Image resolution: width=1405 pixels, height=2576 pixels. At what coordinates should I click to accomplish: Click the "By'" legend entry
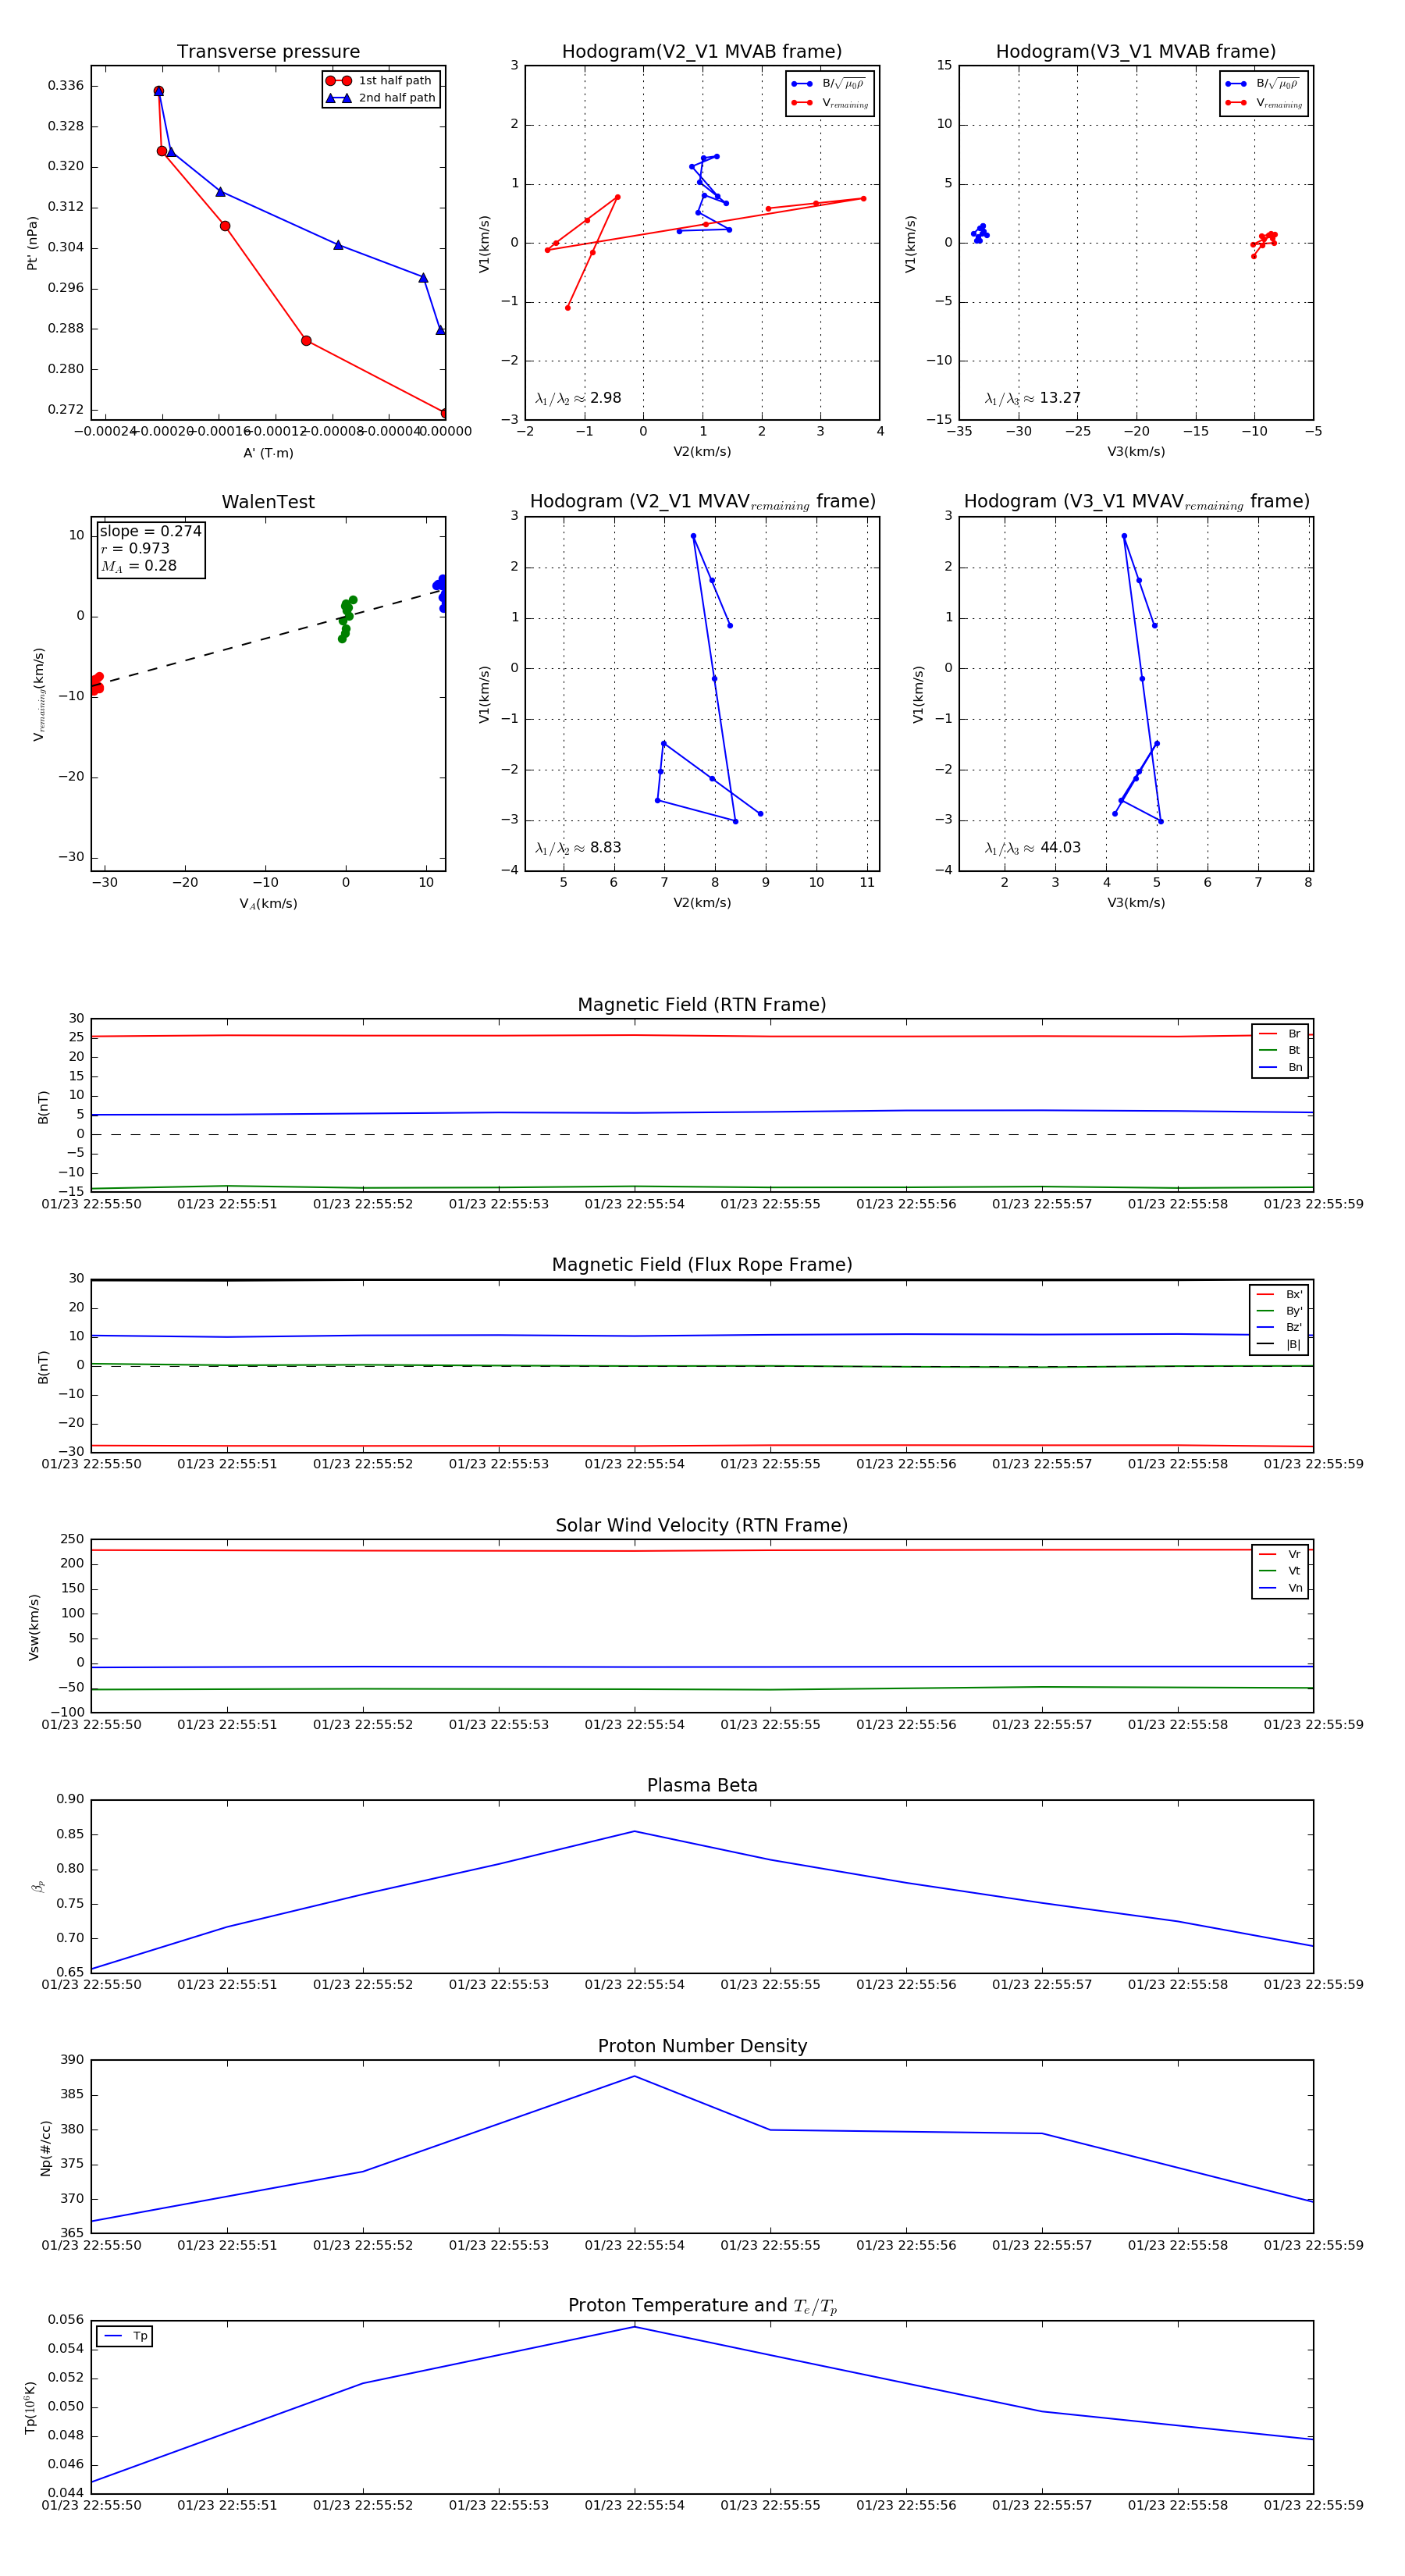[x=1280, y=1311]
